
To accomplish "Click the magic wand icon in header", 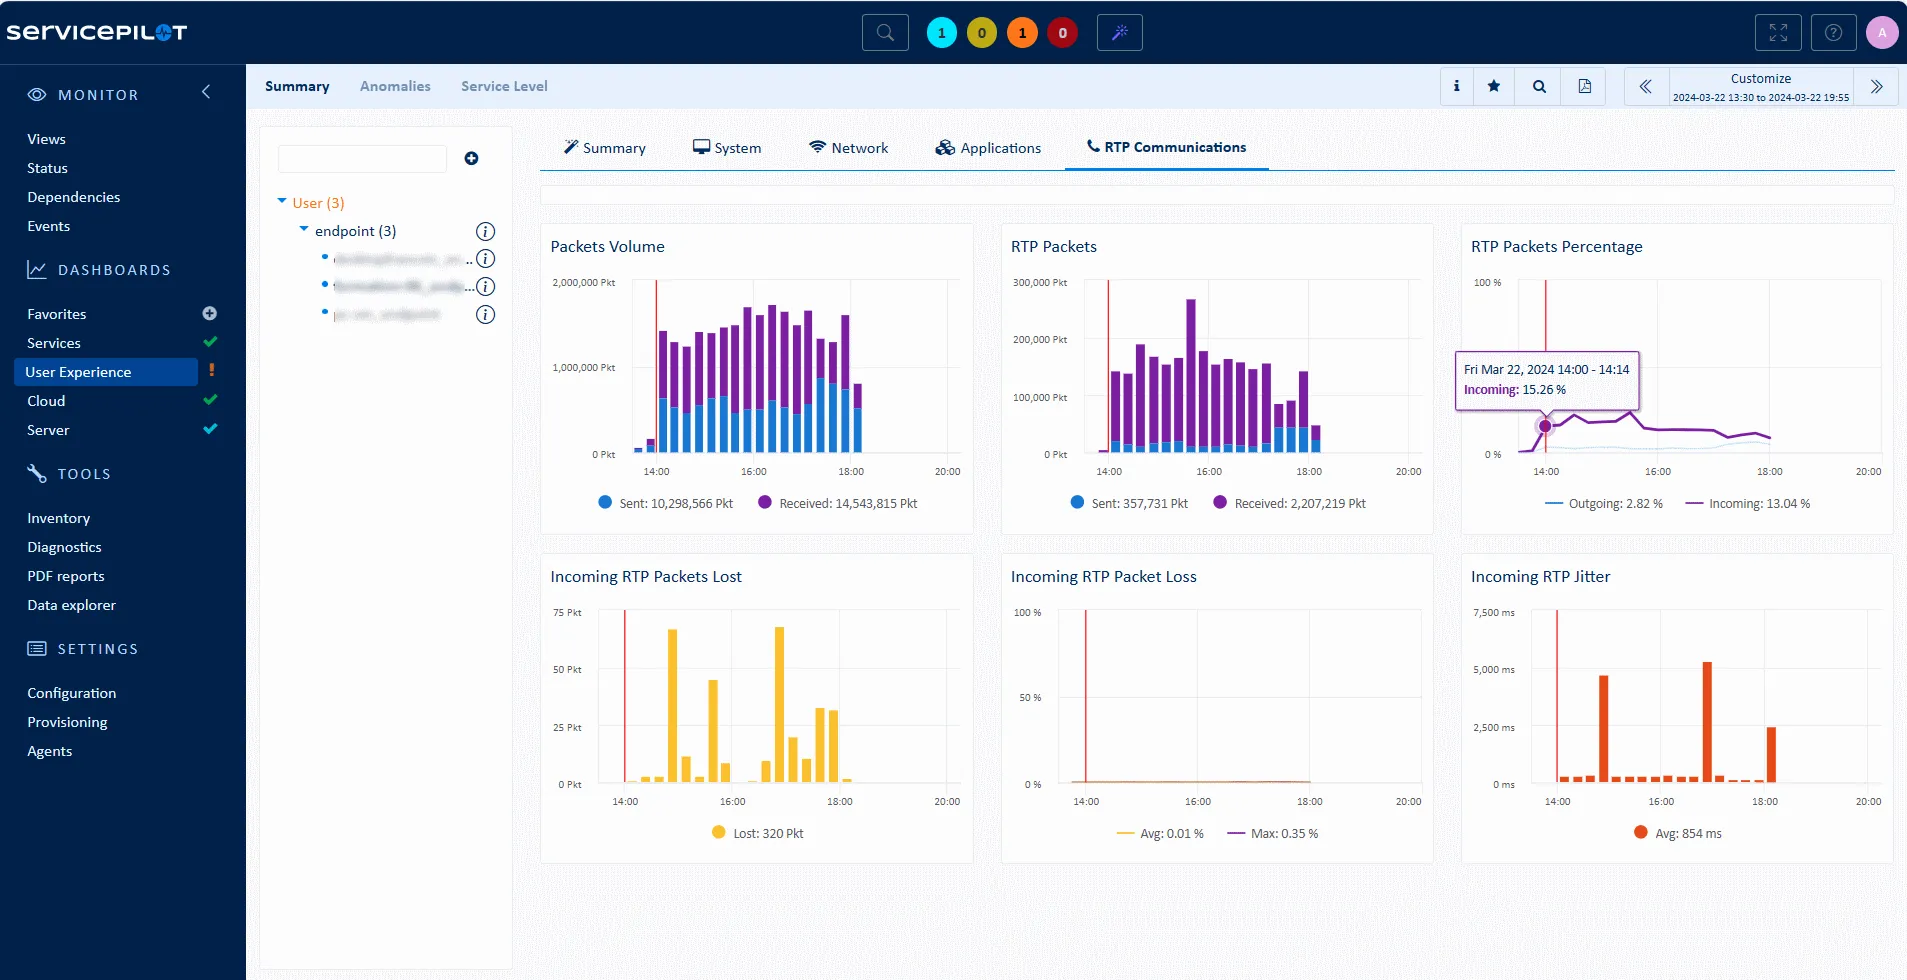I will coord(1119,33).
